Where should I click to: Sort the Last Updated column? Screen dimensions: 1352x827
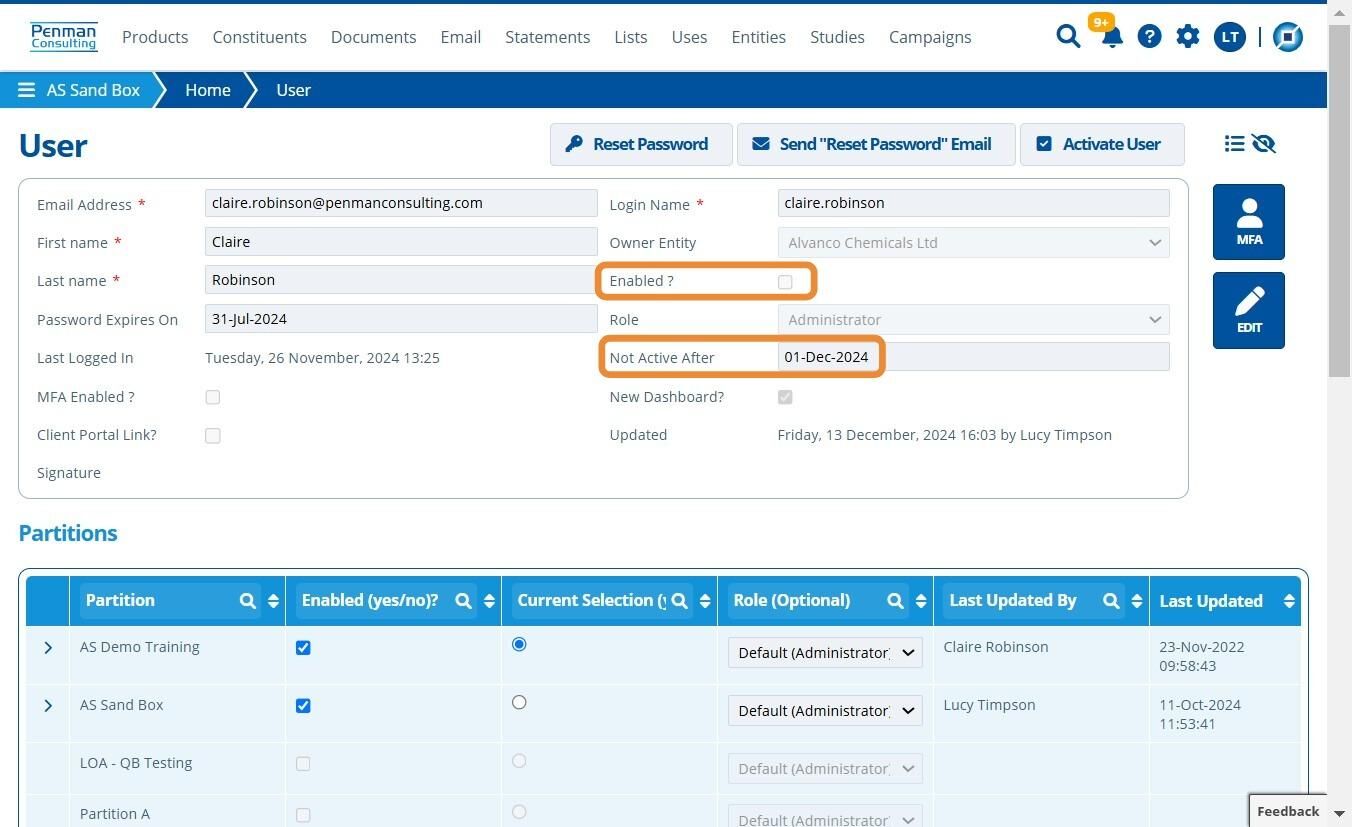tap(1289, 601)
